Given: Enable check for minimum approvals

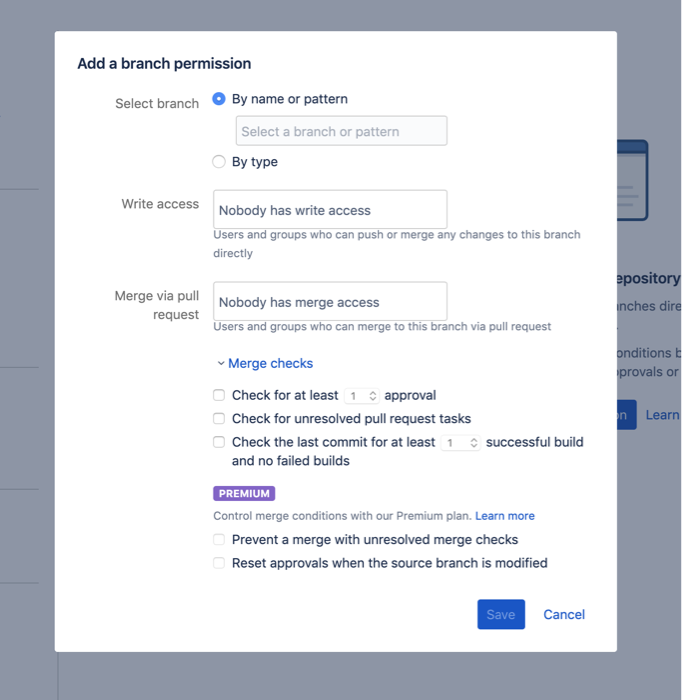Looking at the screenshot, I should click(219, 395).
